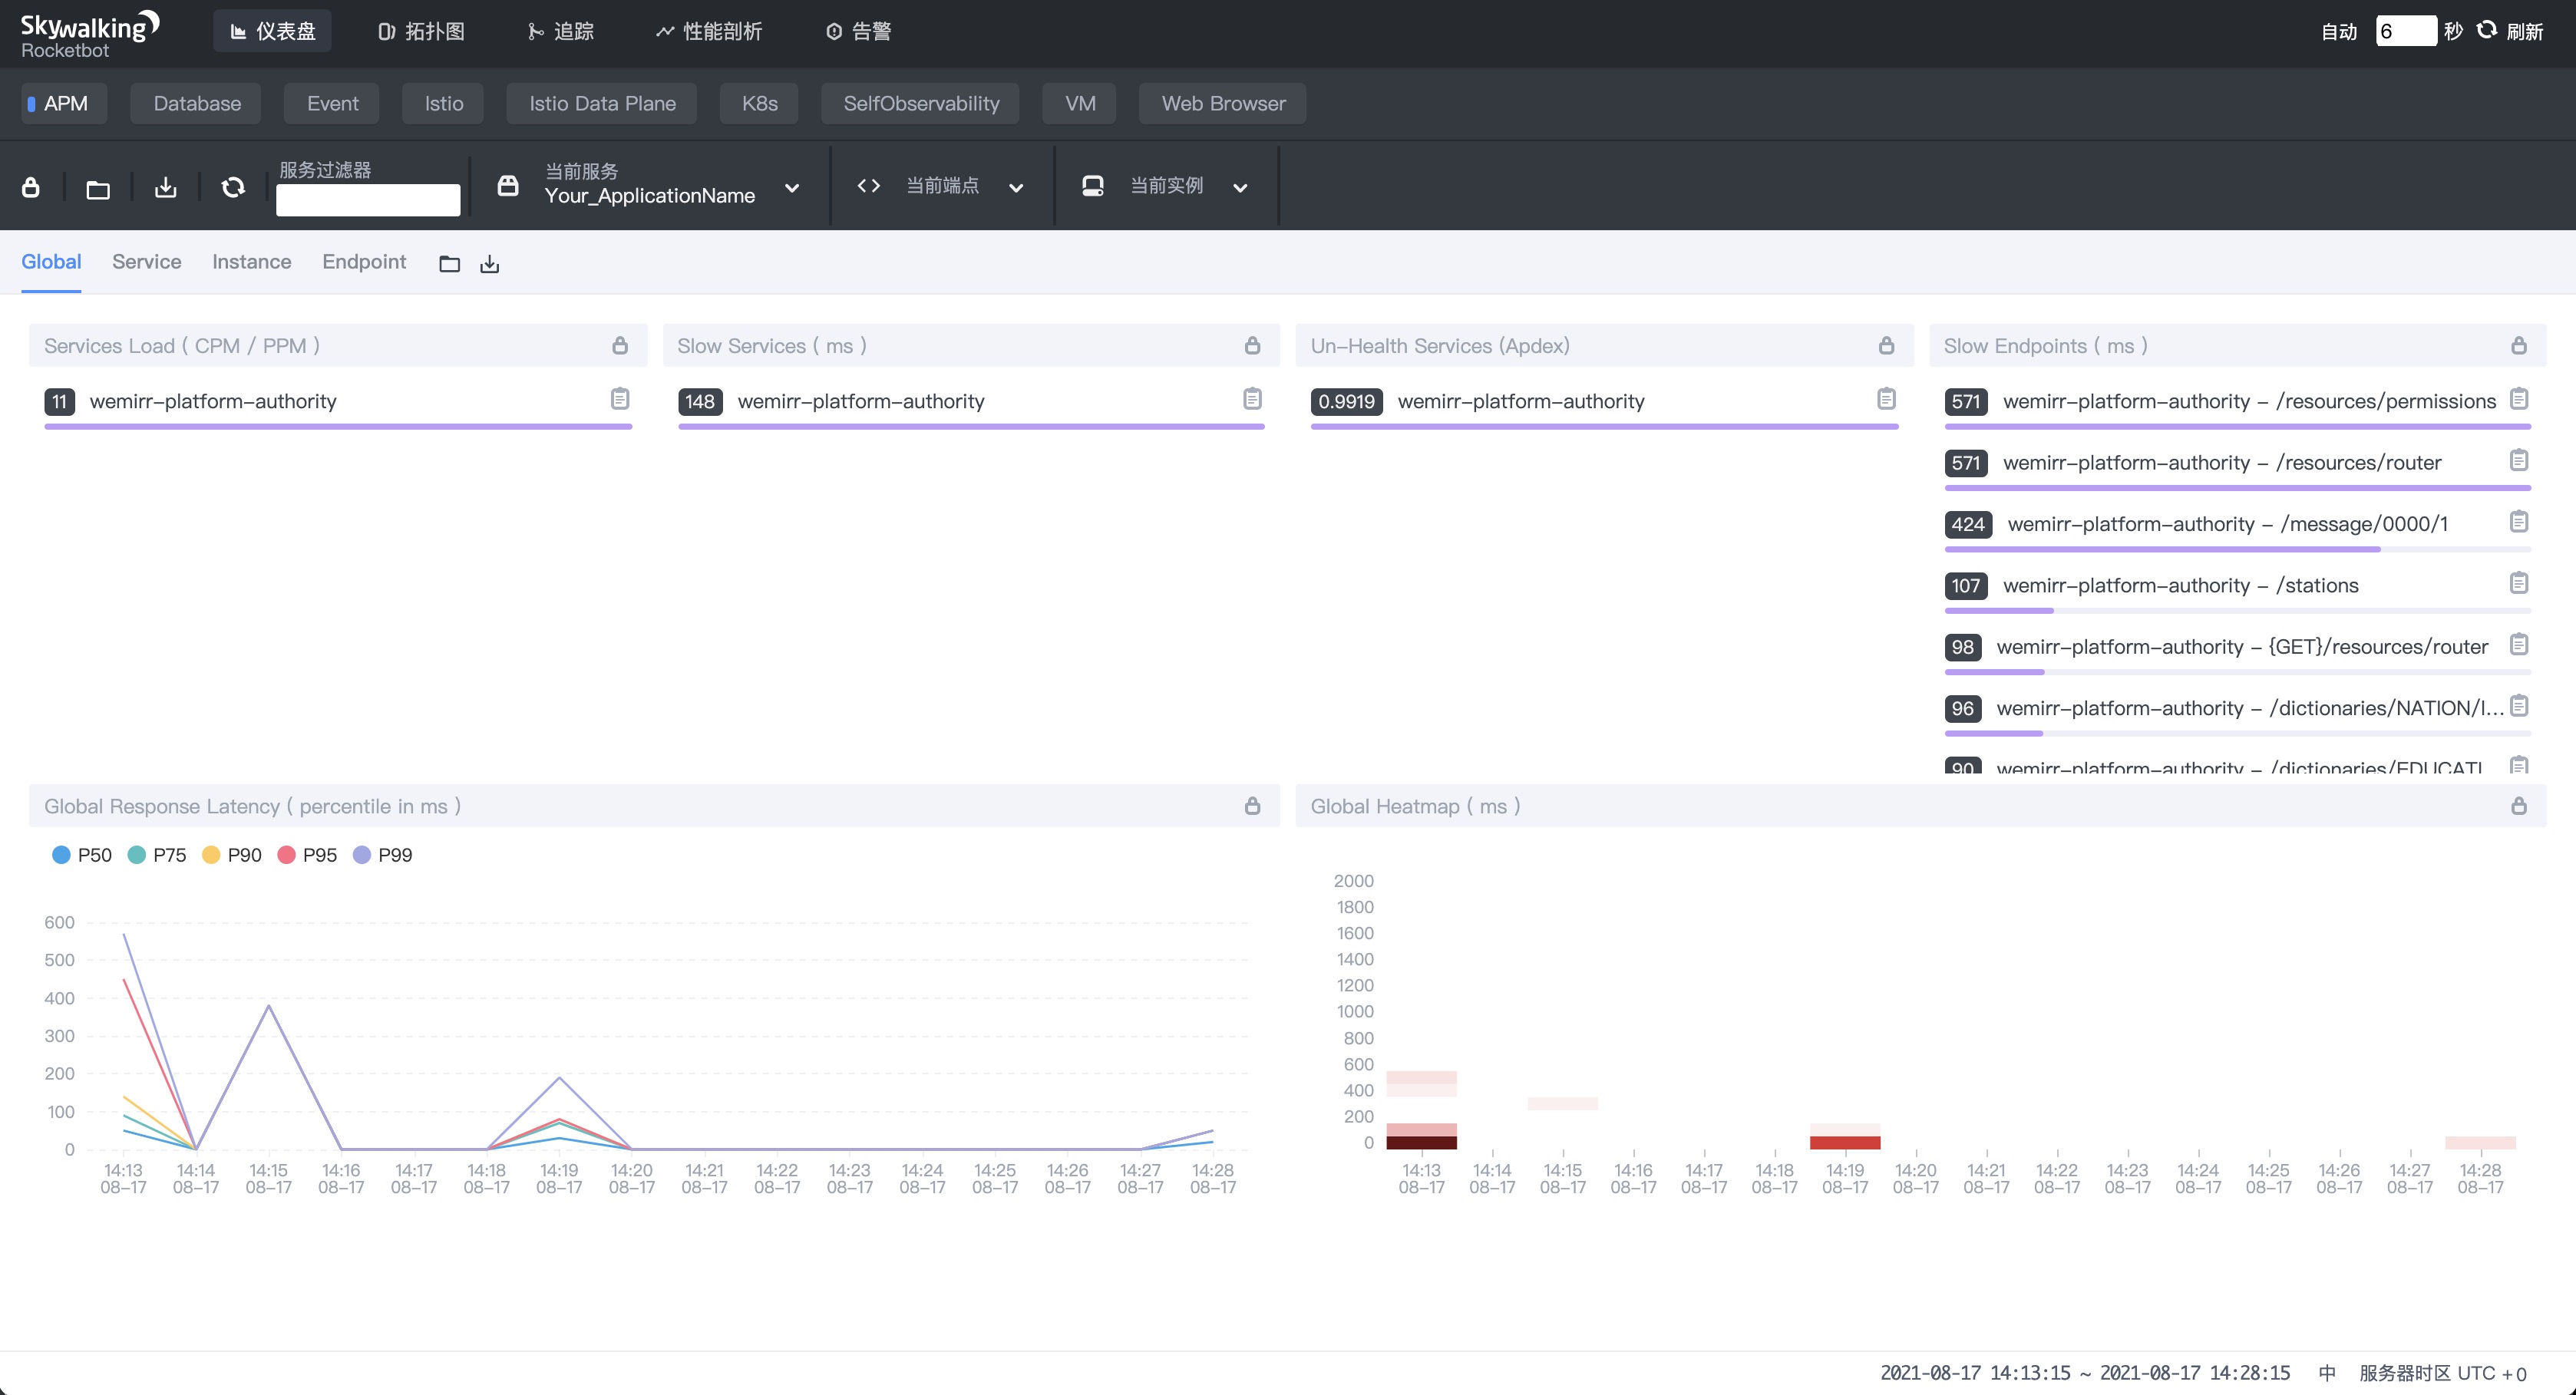
Task: Click the reload icon beside service filter
Action: coord(233,187)
